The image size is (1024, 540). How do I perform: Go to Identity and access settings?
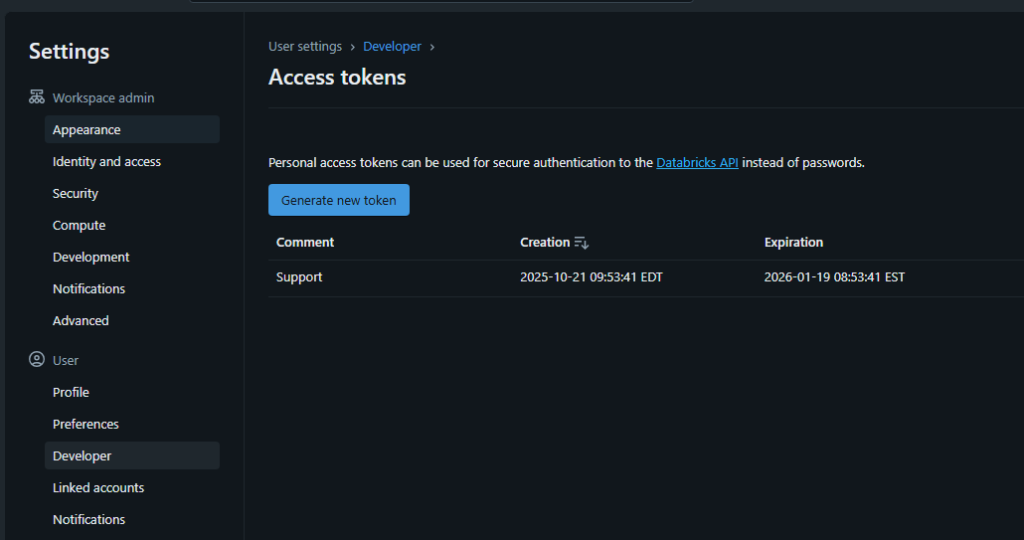[107, 162]
